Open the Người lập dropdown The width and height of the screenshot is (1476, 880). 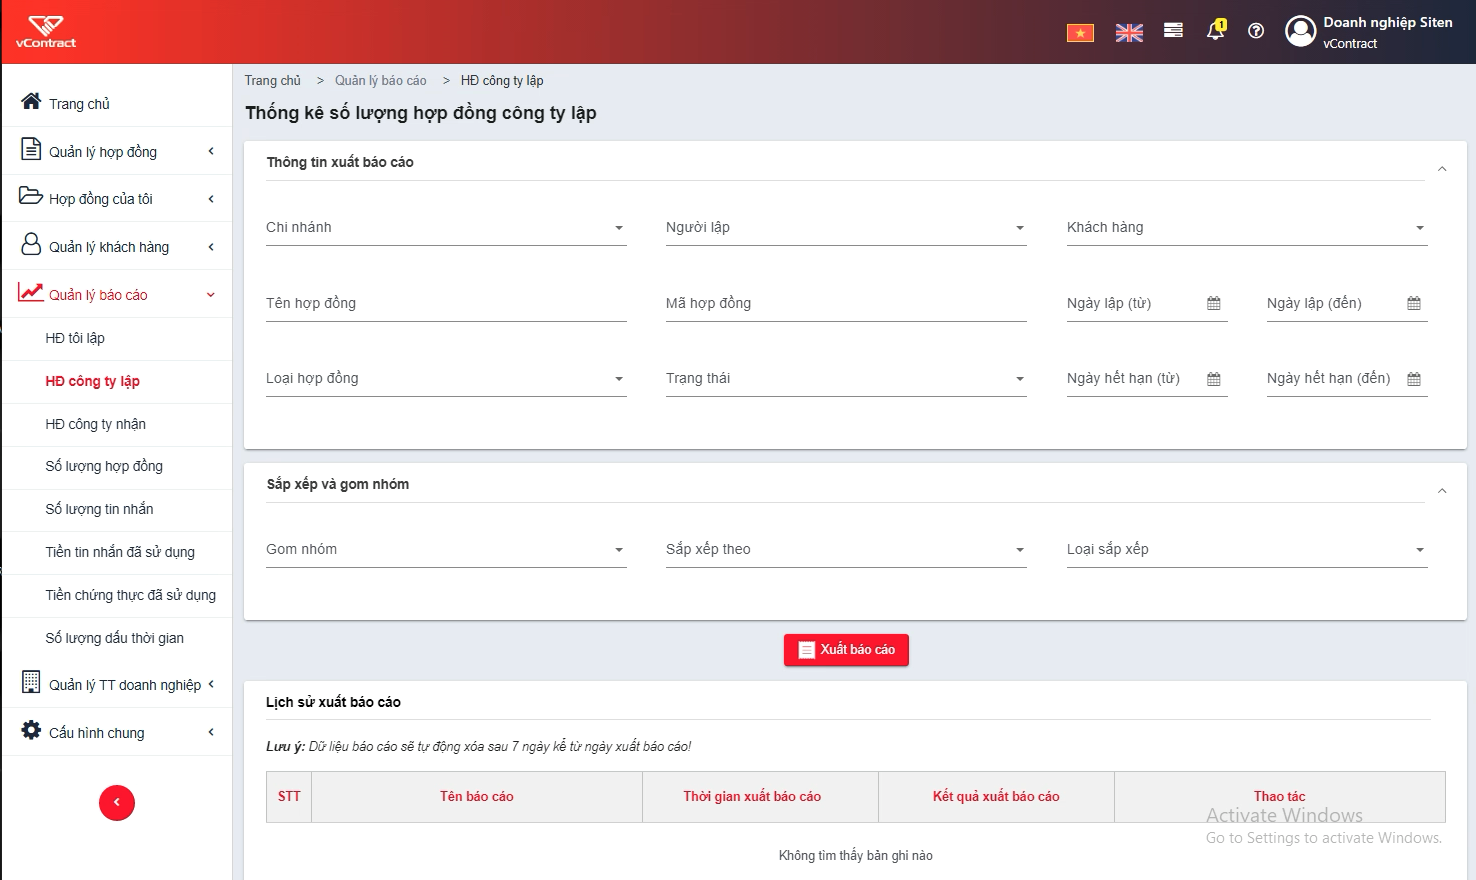[x=846, y=228]
